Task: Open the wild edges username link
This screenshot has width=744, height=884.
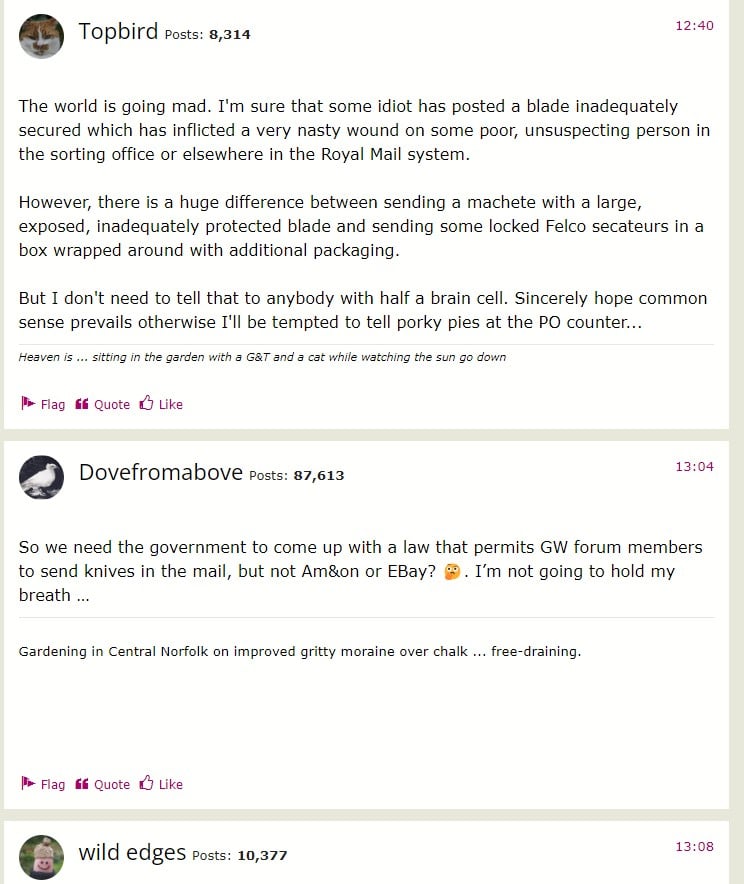Action: click(x=132, y=852)
